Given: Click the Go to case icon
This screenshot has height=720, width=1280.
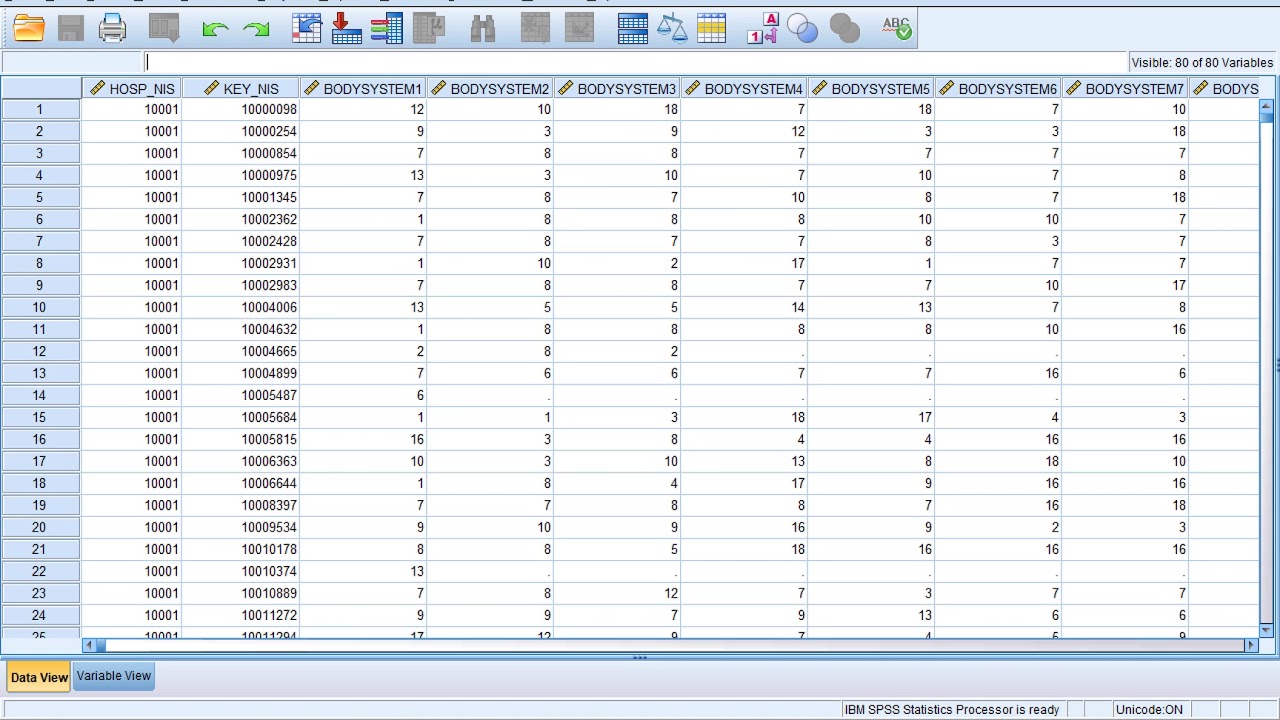Looking at the screenshot, I should (x=306, y=28).
